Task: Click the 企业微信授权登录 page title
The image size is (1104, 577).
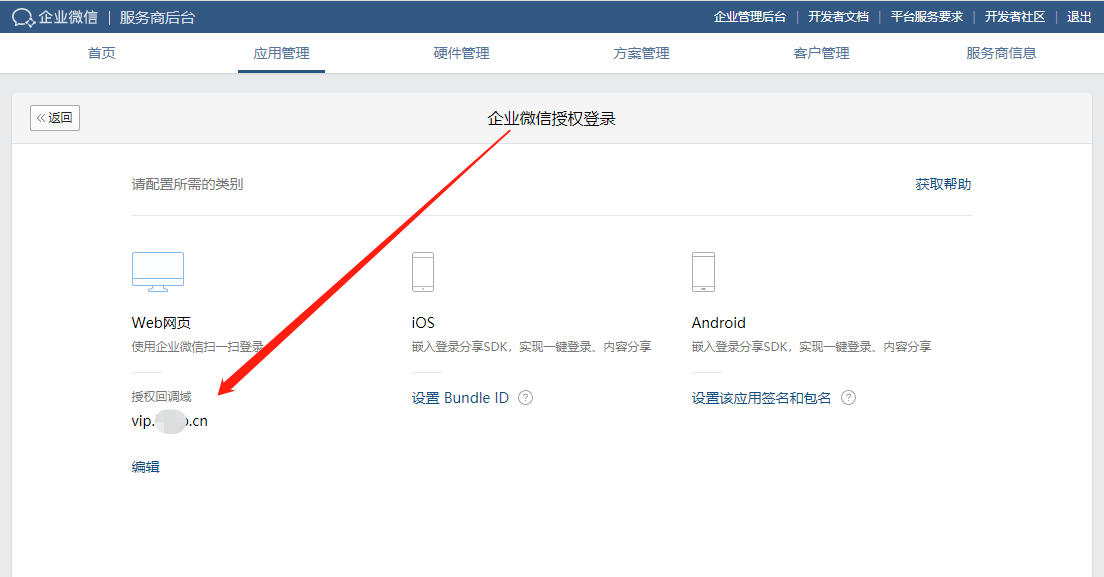Action: click(551, 118)
